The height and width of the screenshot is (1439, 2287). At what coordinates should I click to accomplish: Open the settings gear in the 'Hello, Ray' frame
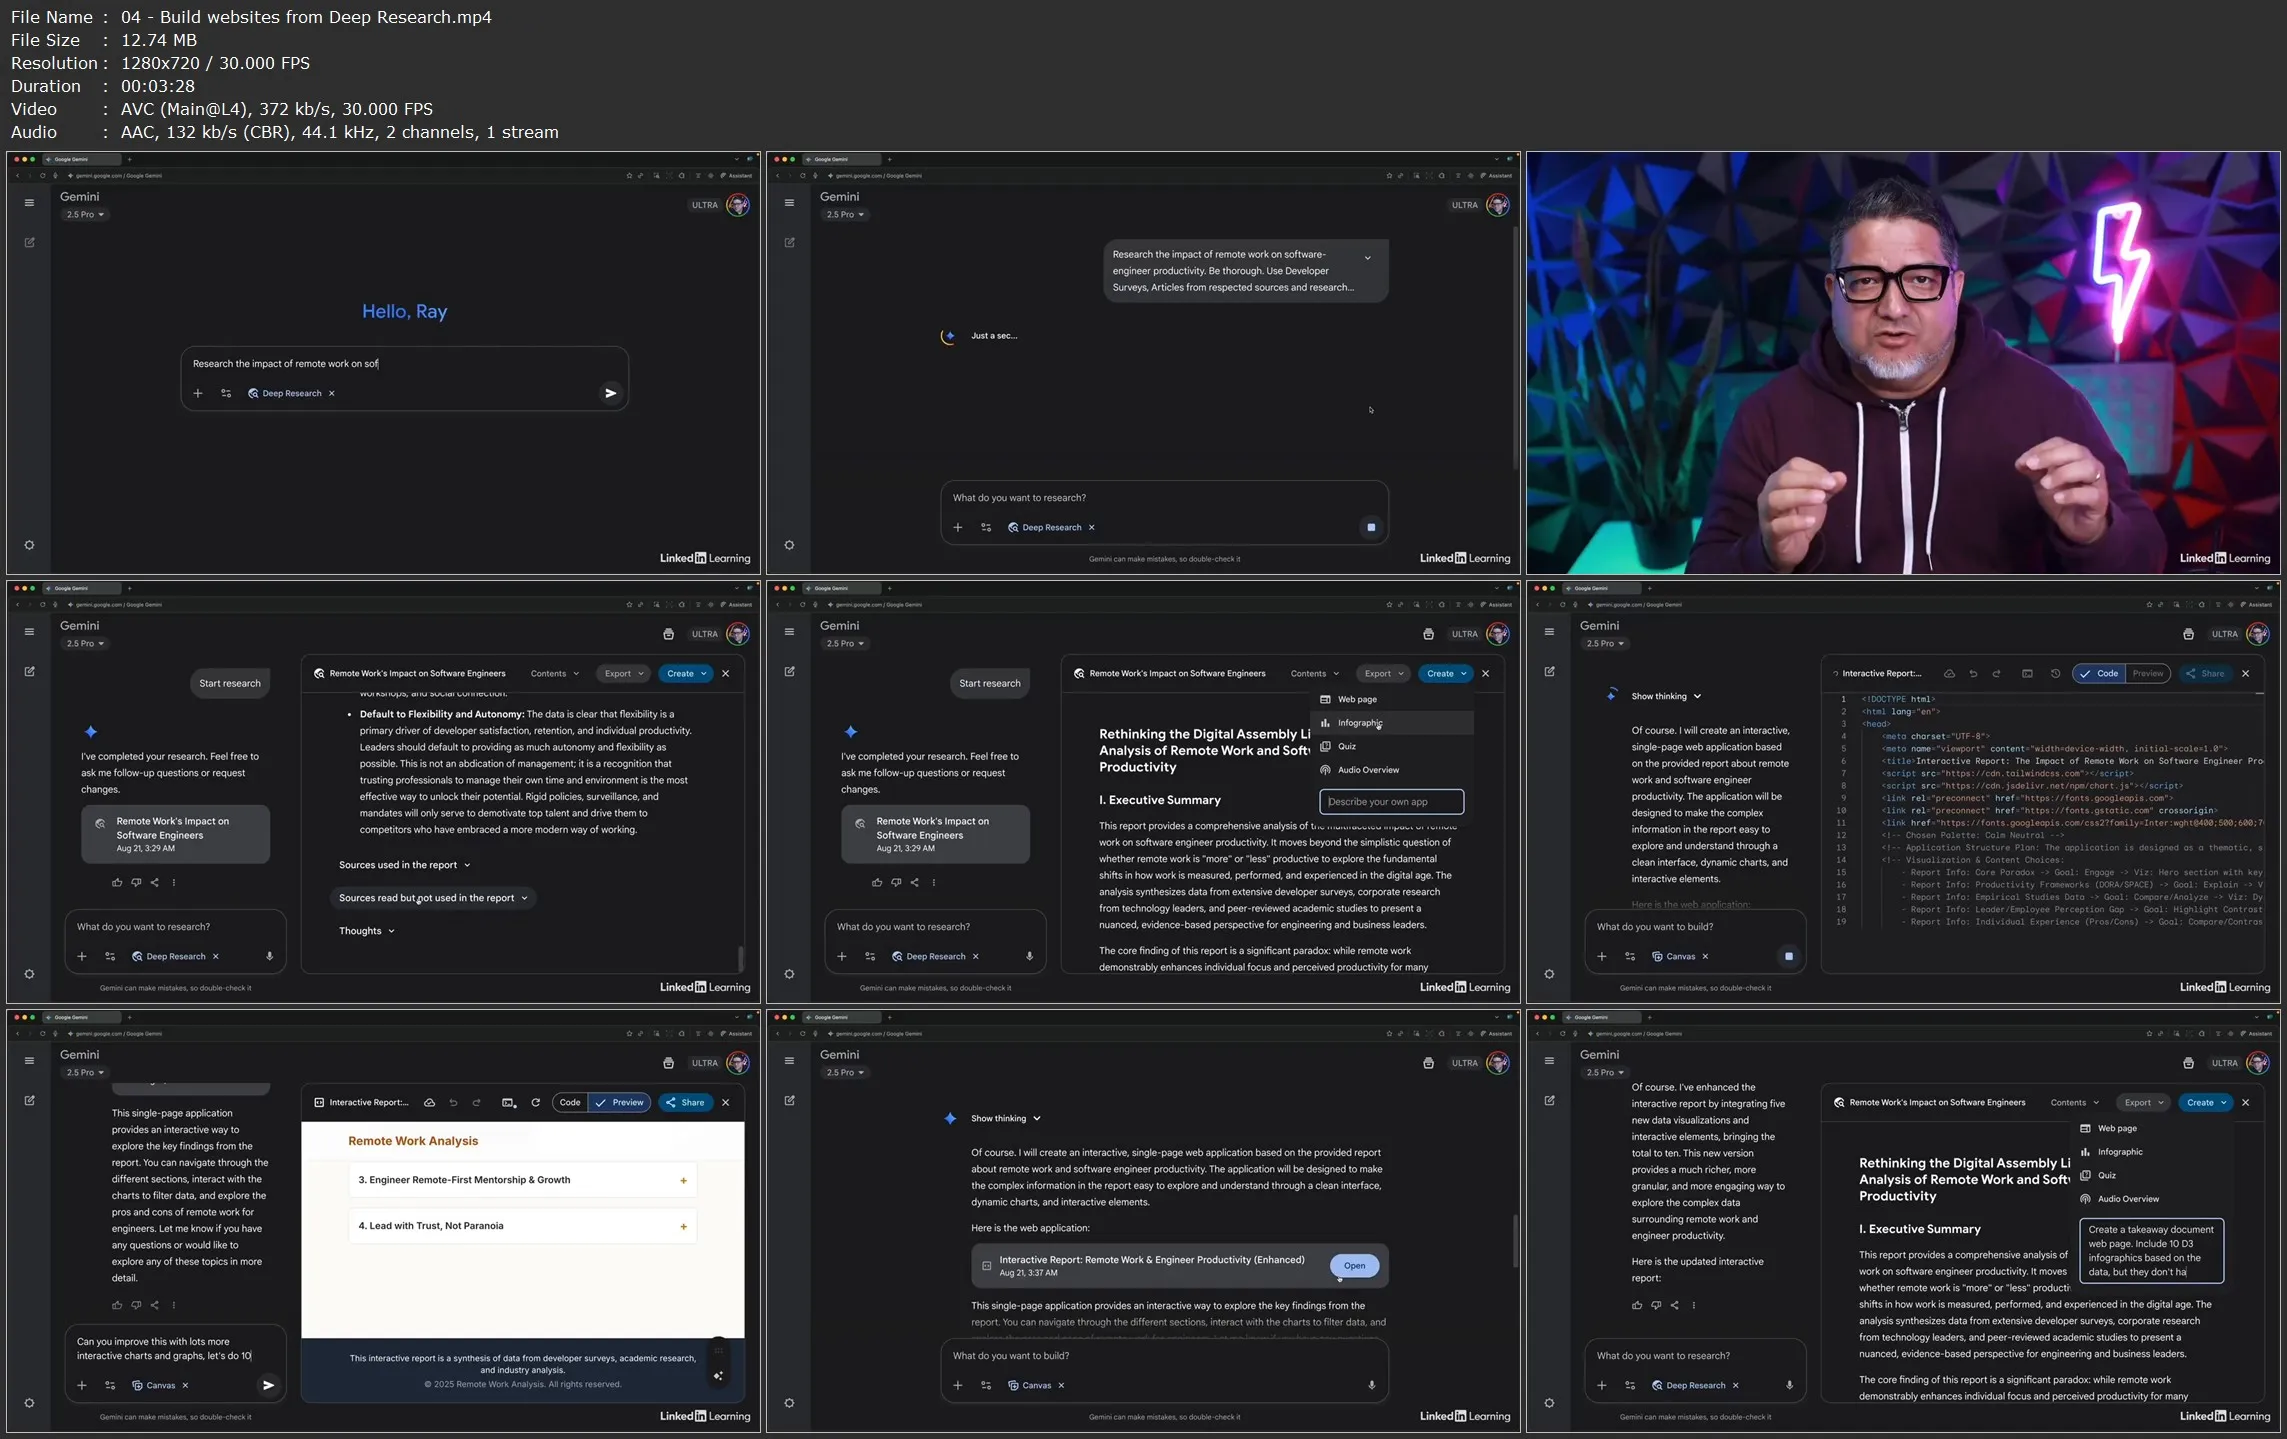pyautogui.click(x=29, y=545)
